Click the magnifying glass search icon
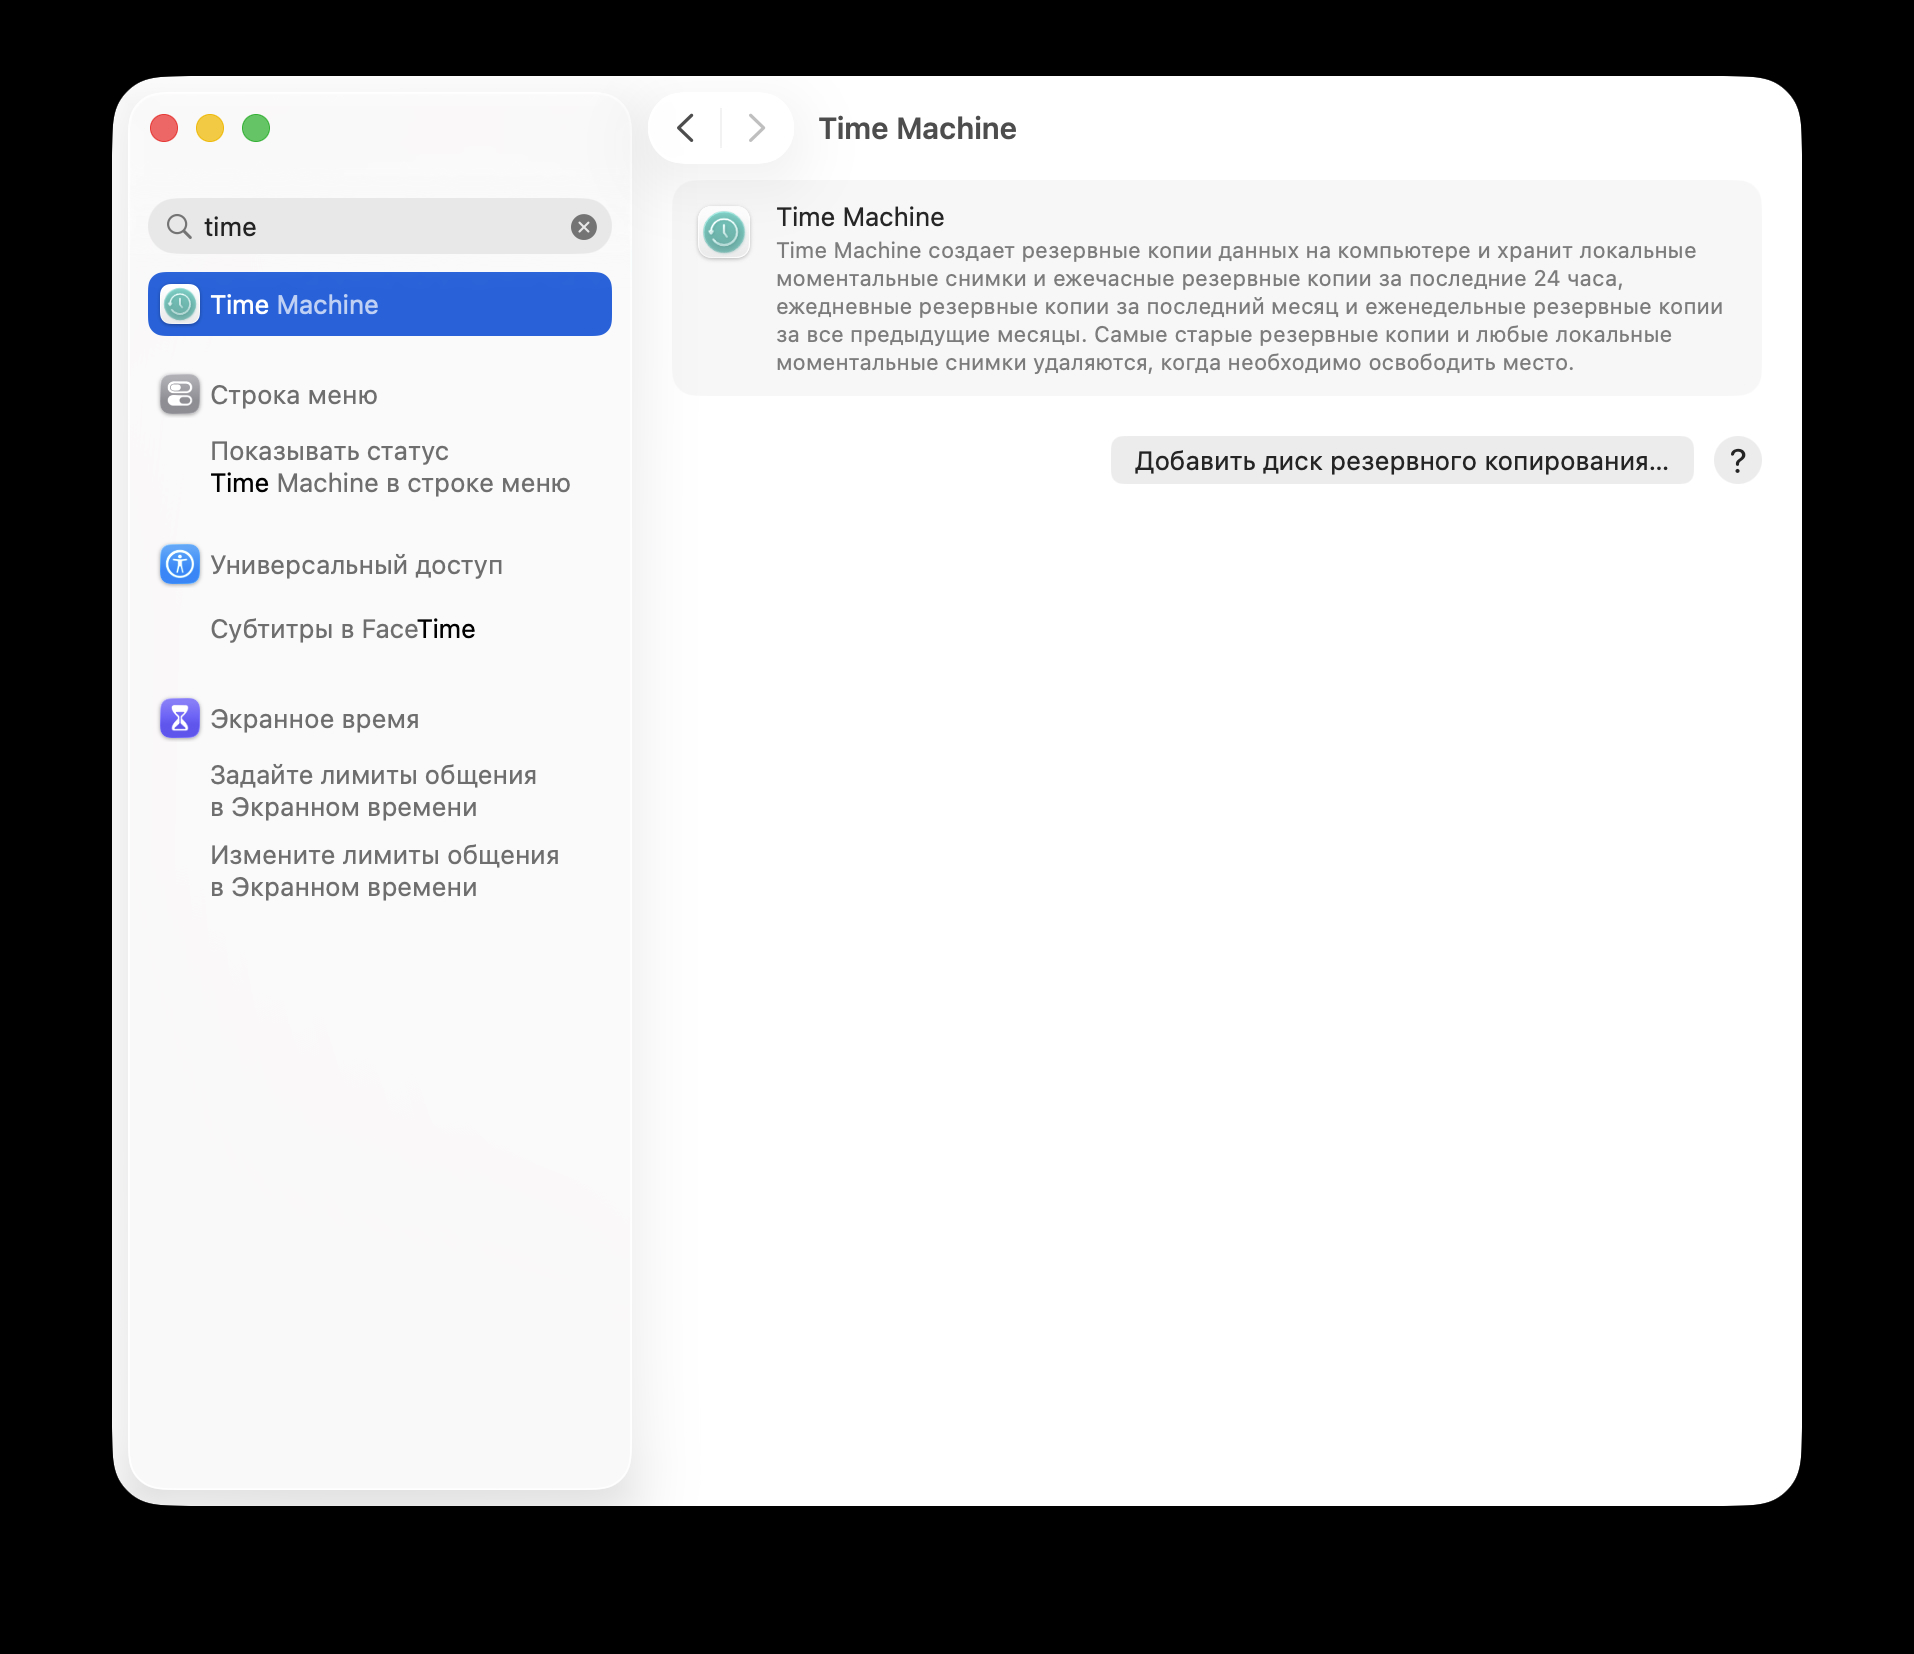 click(179, 227)
